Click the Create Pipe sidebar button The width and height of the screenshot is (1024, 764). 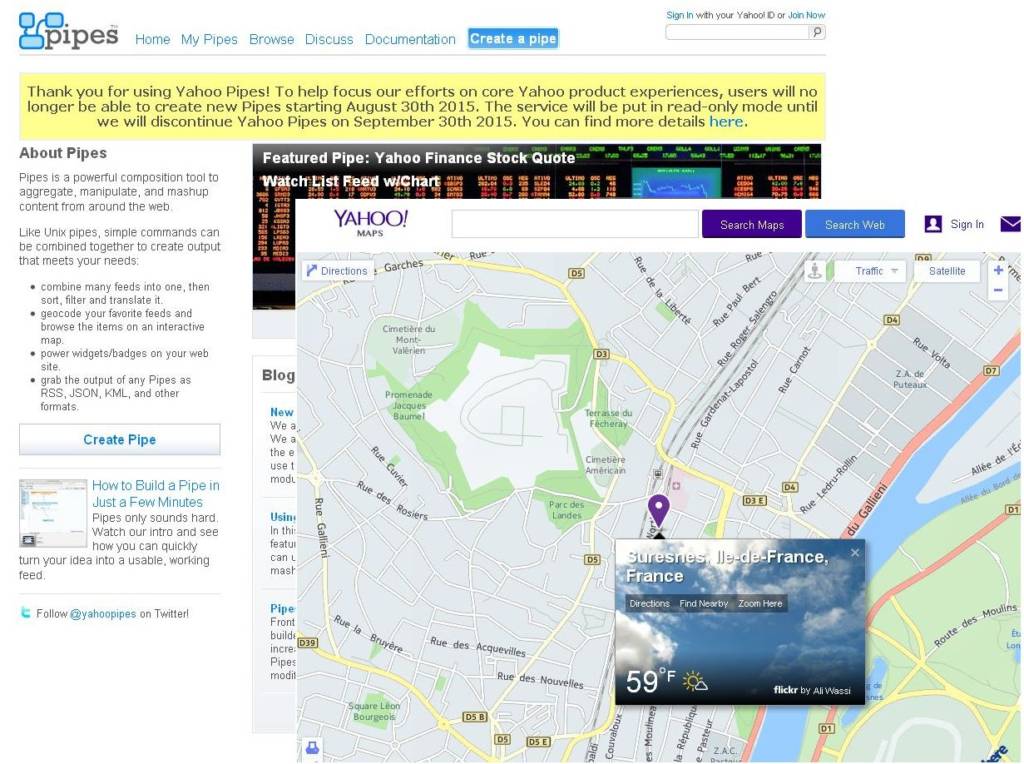point(120,439)
